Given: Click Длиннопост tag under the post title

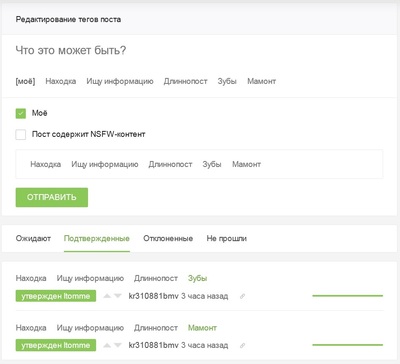Looking at the screenshot, I should [x=185, y=81].
